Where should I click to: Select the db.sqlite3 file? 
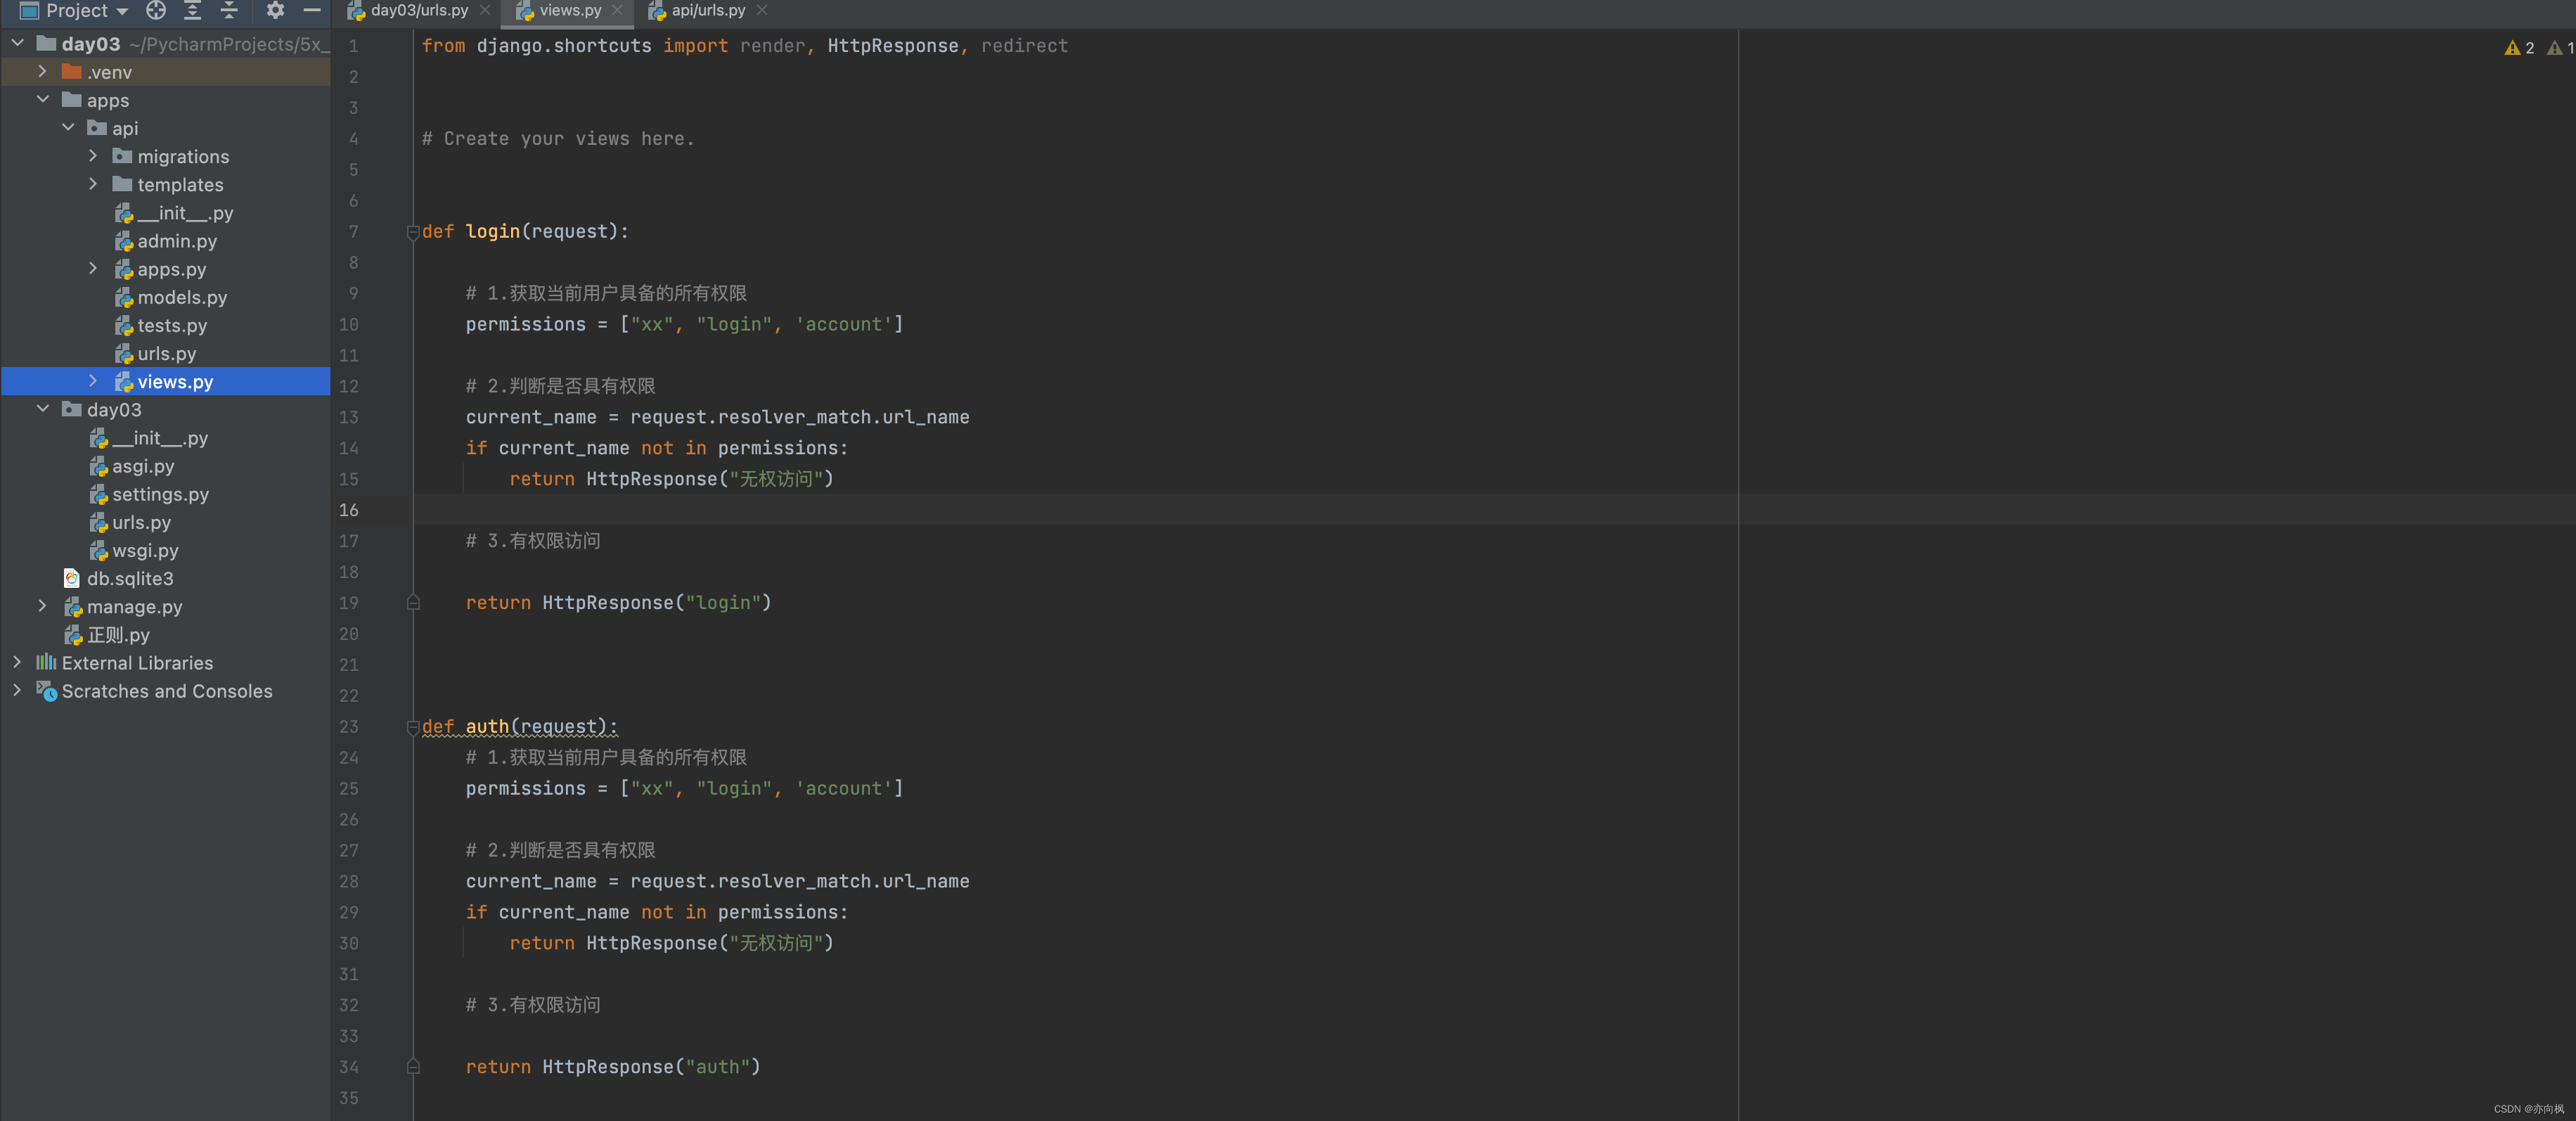128,577
